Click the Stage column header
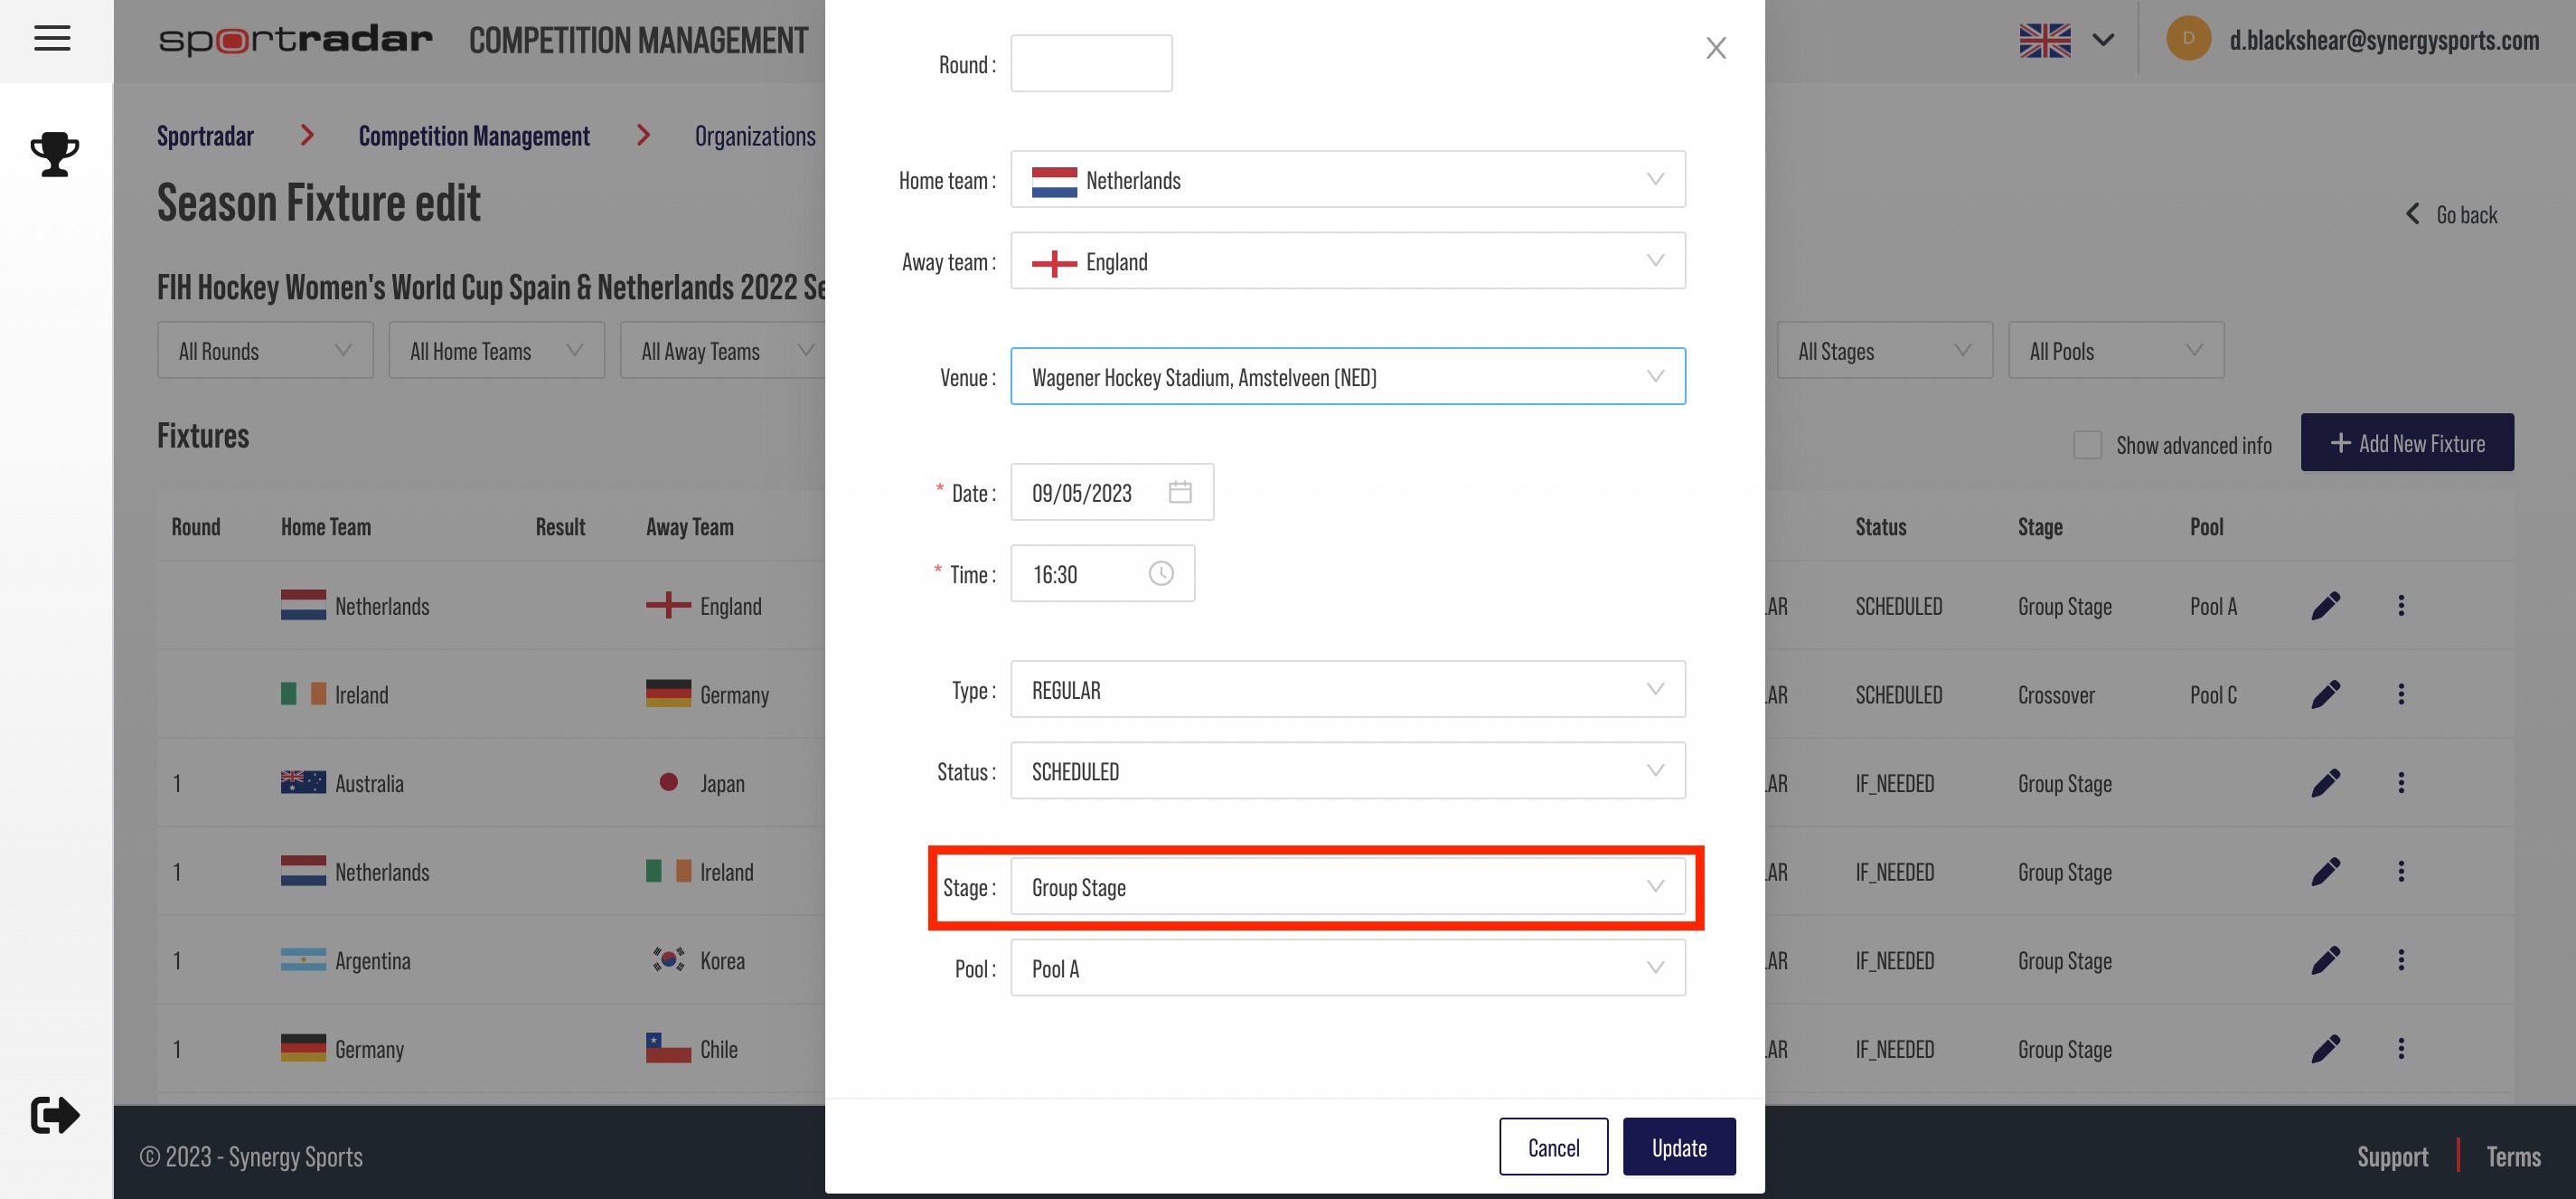 (x=2040, y=527)
